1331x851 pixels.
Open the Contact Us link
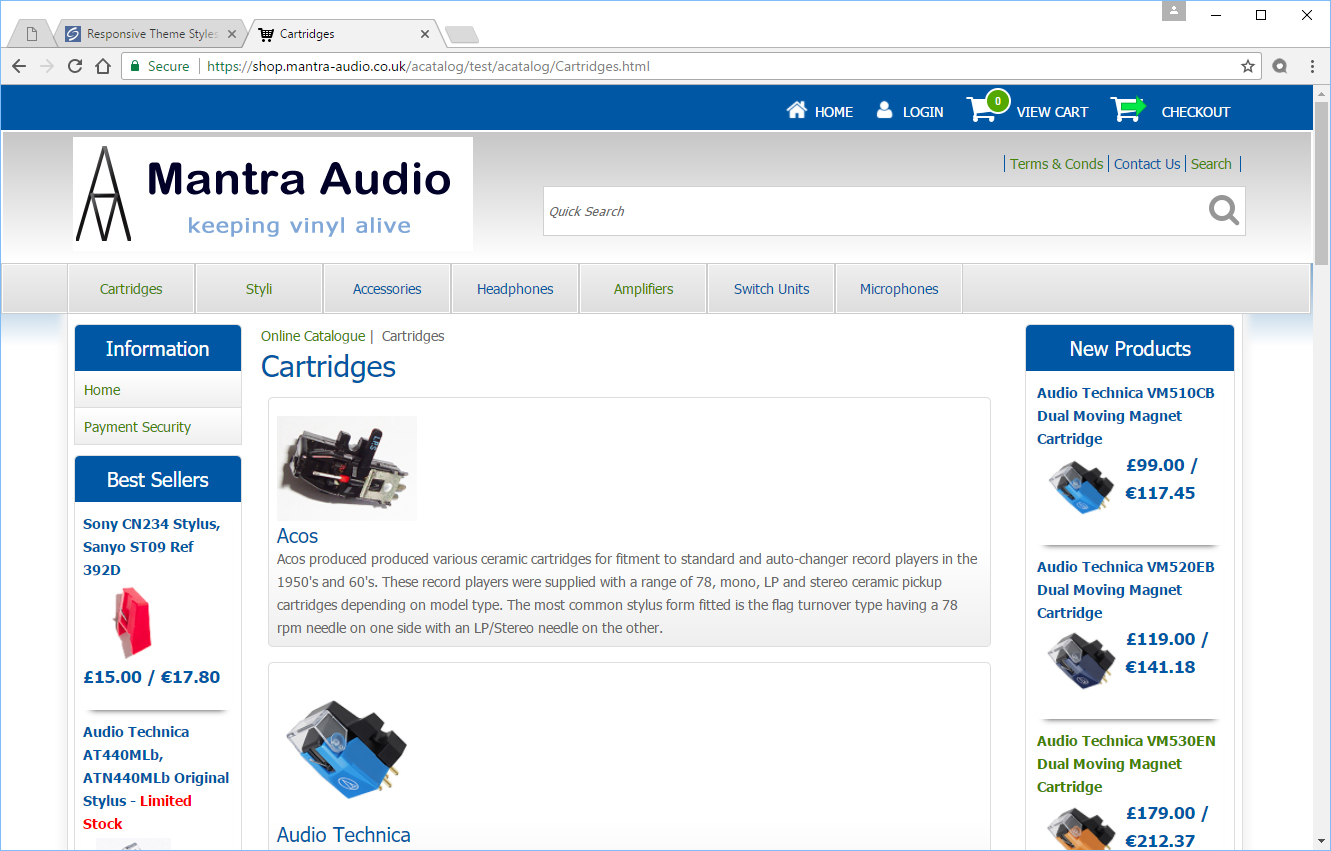(x=1147, y=164)
